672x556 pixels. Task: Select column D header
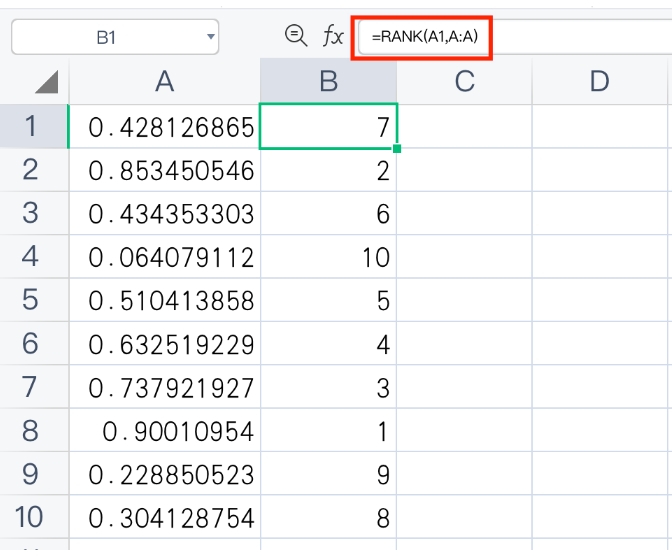click(600, 81)
